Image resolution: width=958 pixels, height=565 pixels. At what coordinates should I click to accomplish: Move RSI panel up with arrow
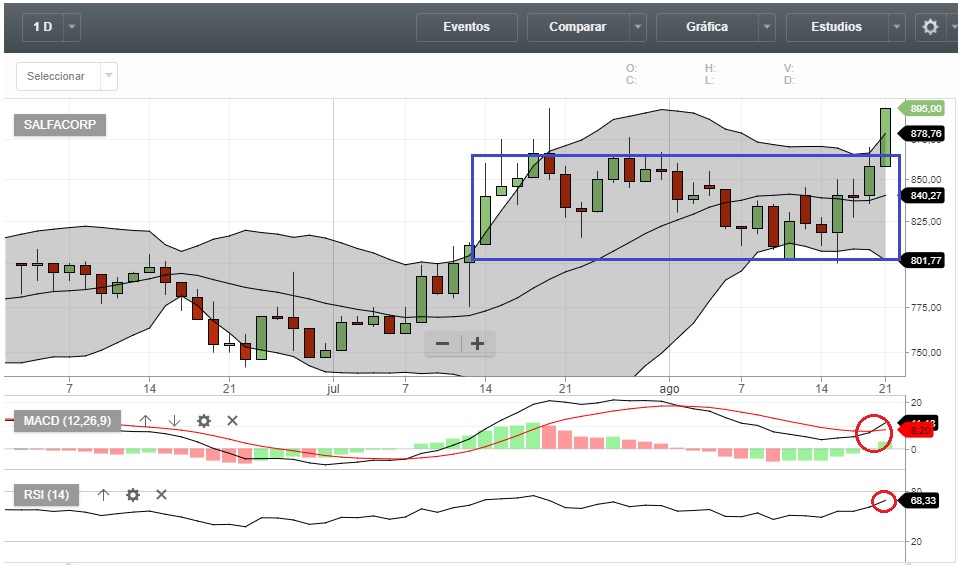click(x=103, y=495)
